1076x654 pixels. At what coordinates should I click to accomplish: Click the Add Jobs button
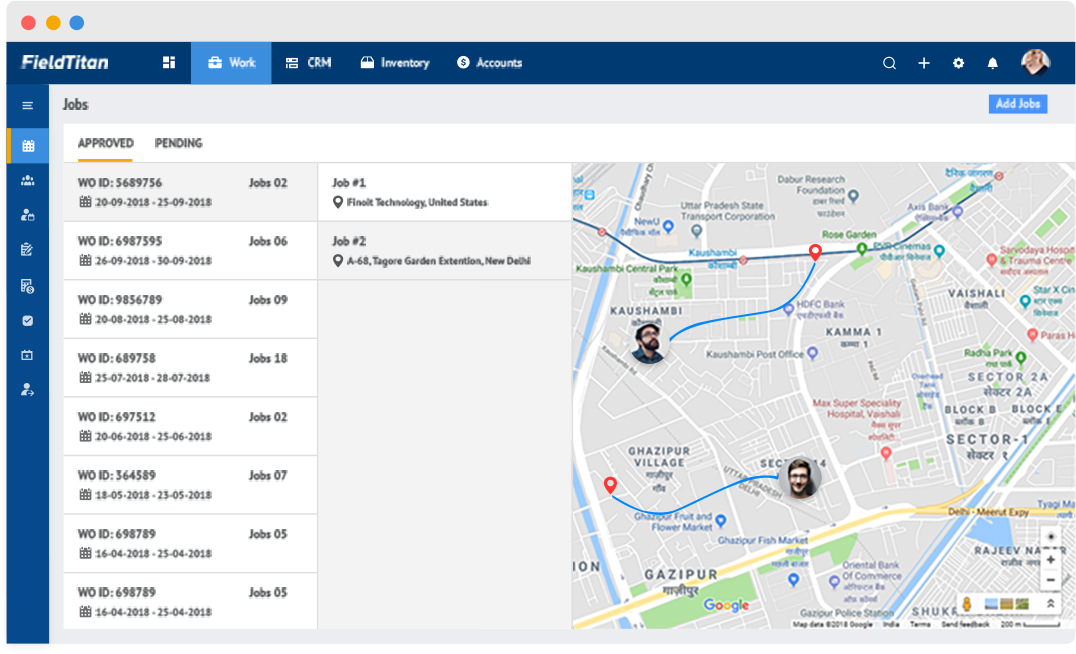pos(1018,104)
